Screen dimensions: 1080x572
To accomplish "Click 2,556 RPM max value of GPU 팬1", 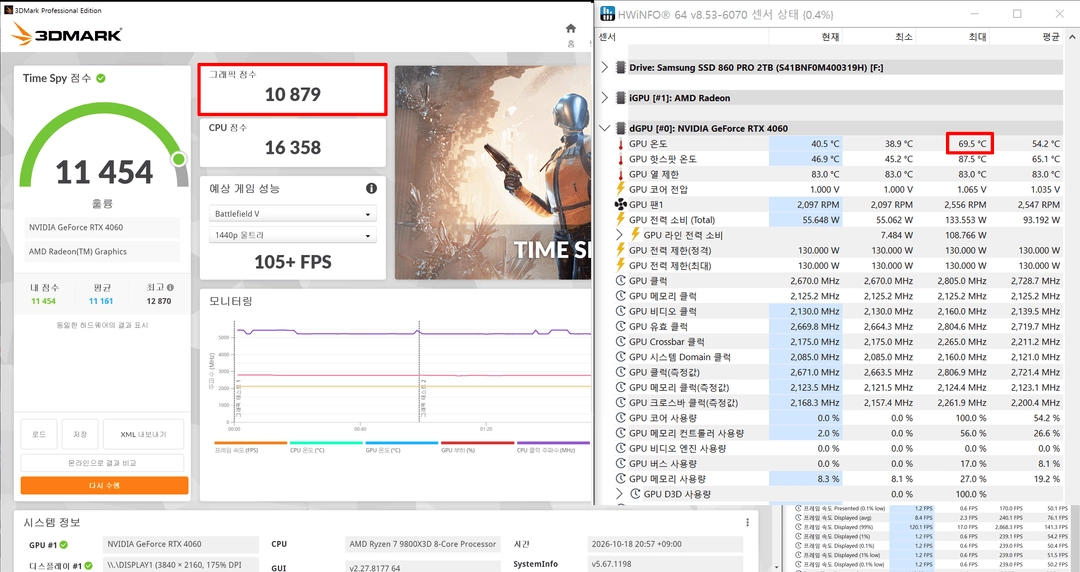I will tap(965, 205).
